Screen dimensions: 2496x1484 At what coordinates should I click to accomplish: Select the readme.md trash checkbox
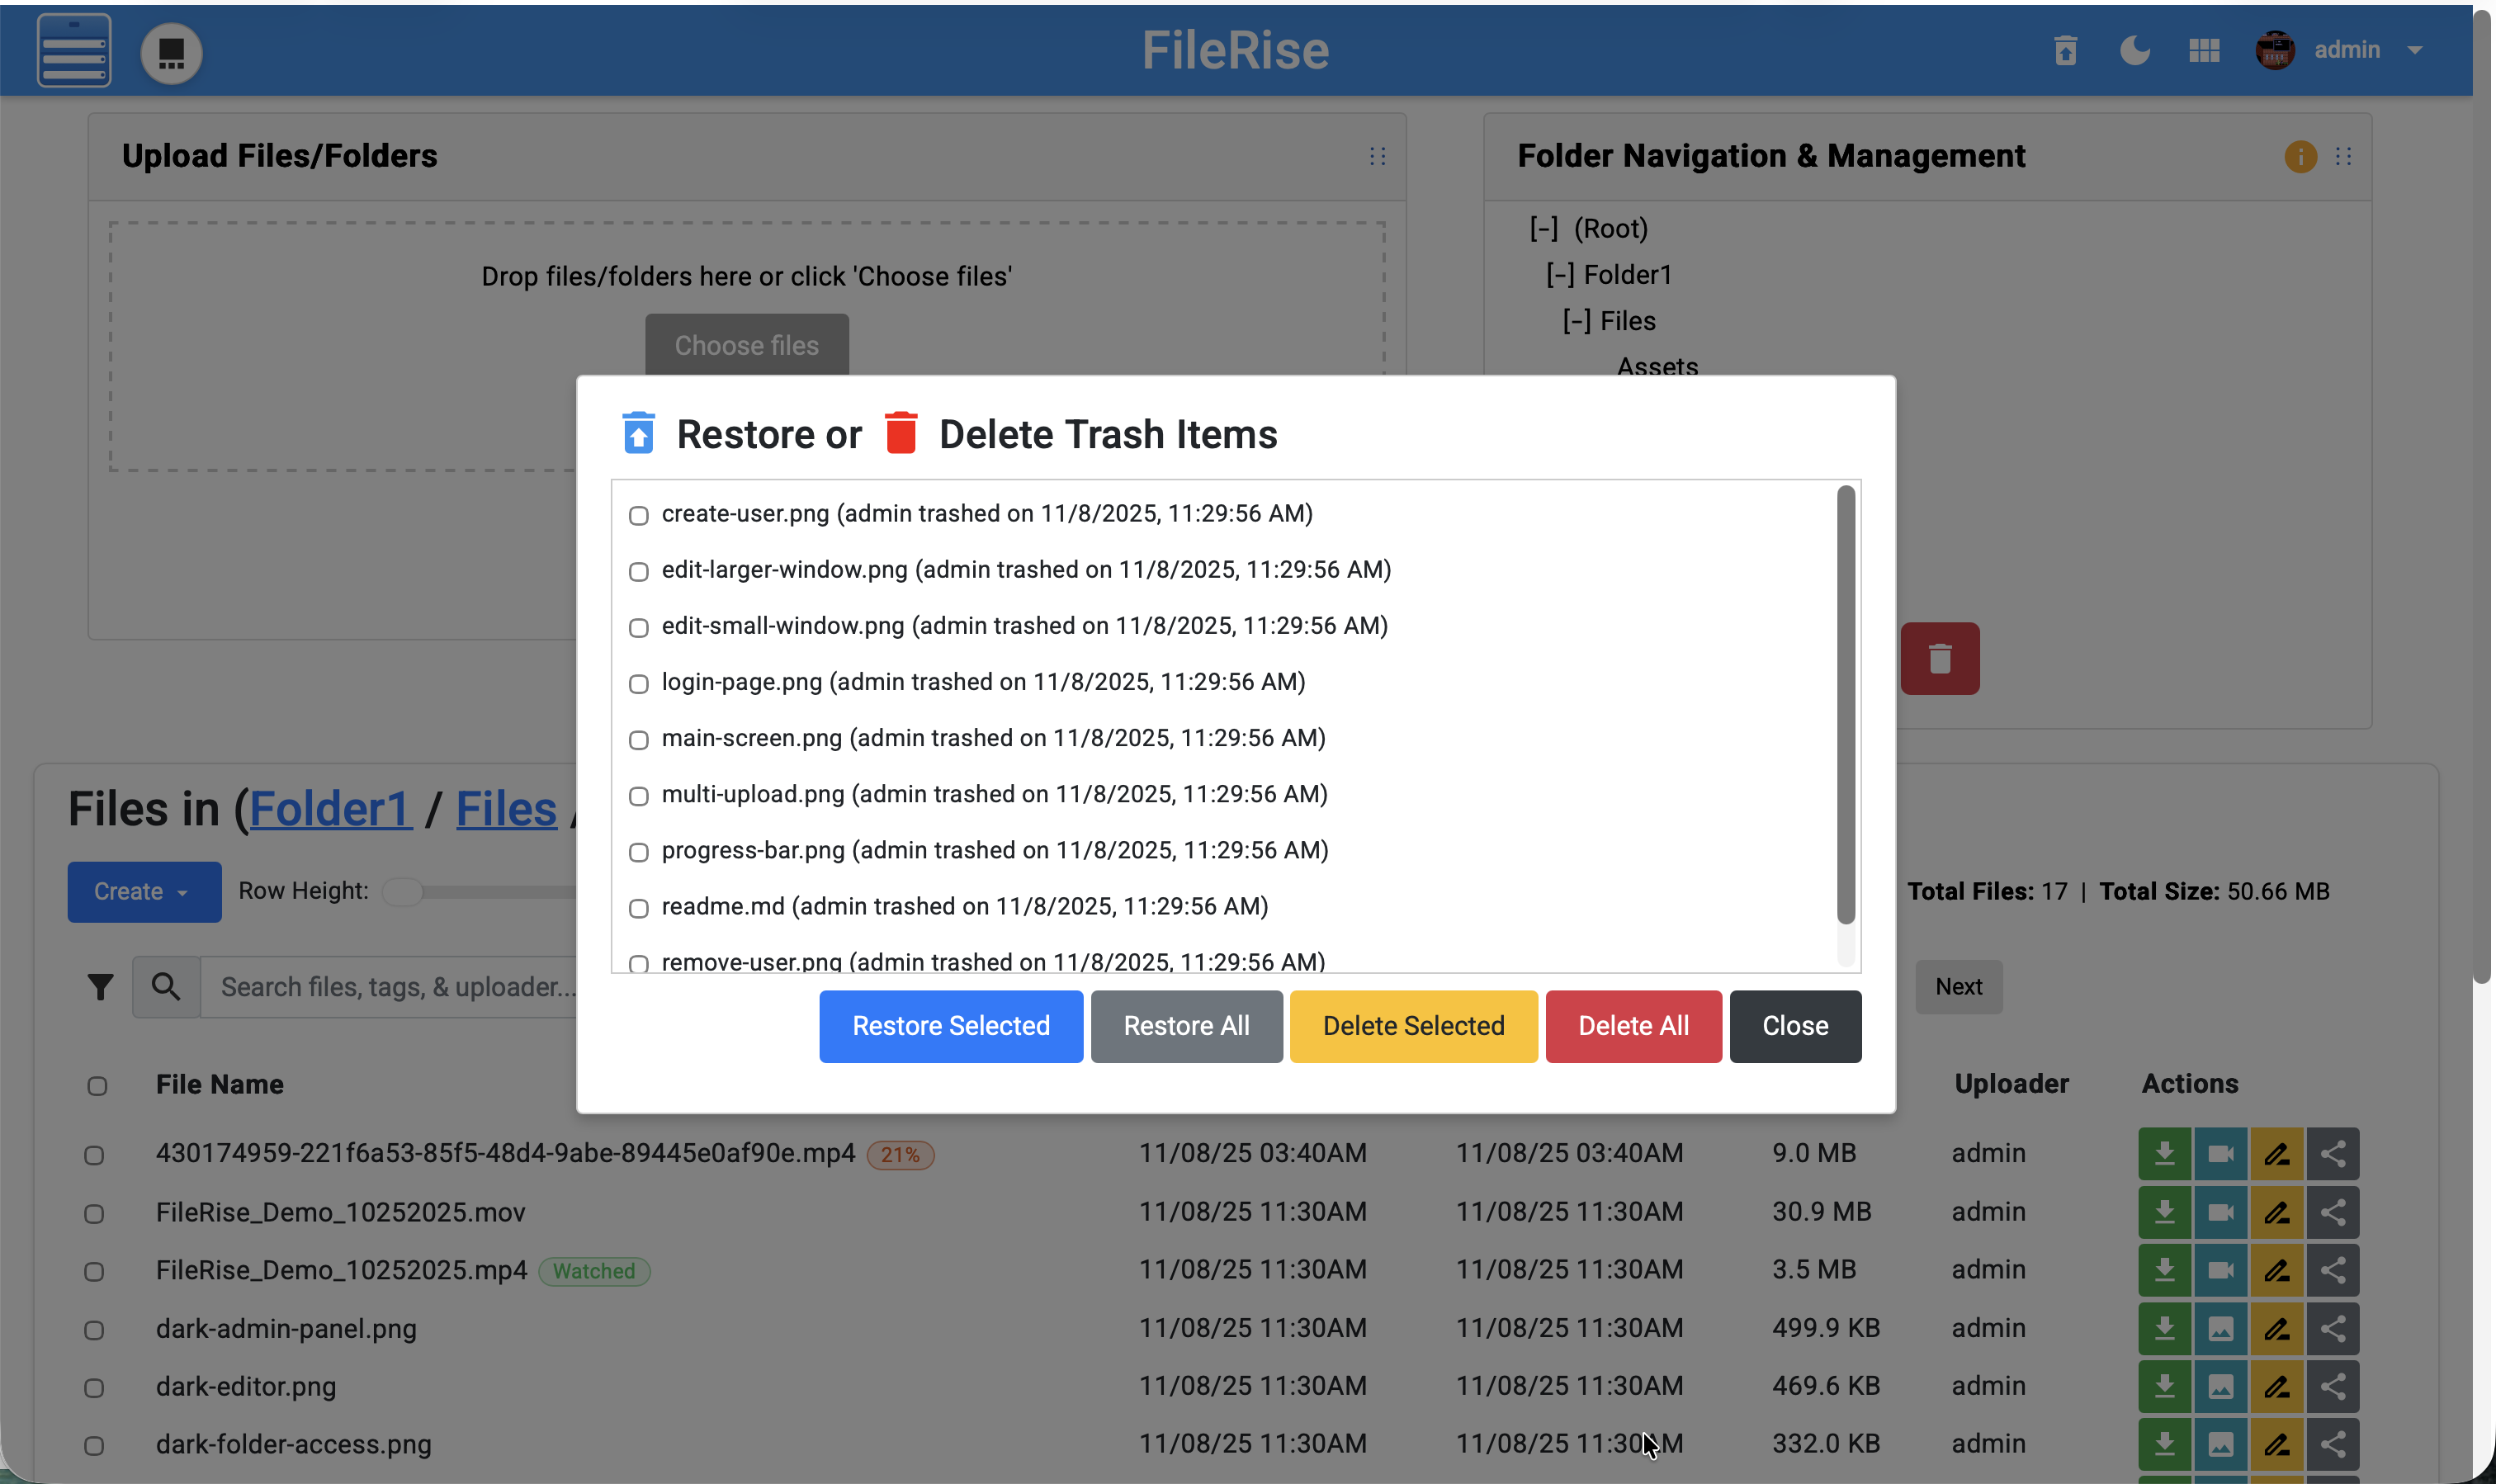point(639,909)
